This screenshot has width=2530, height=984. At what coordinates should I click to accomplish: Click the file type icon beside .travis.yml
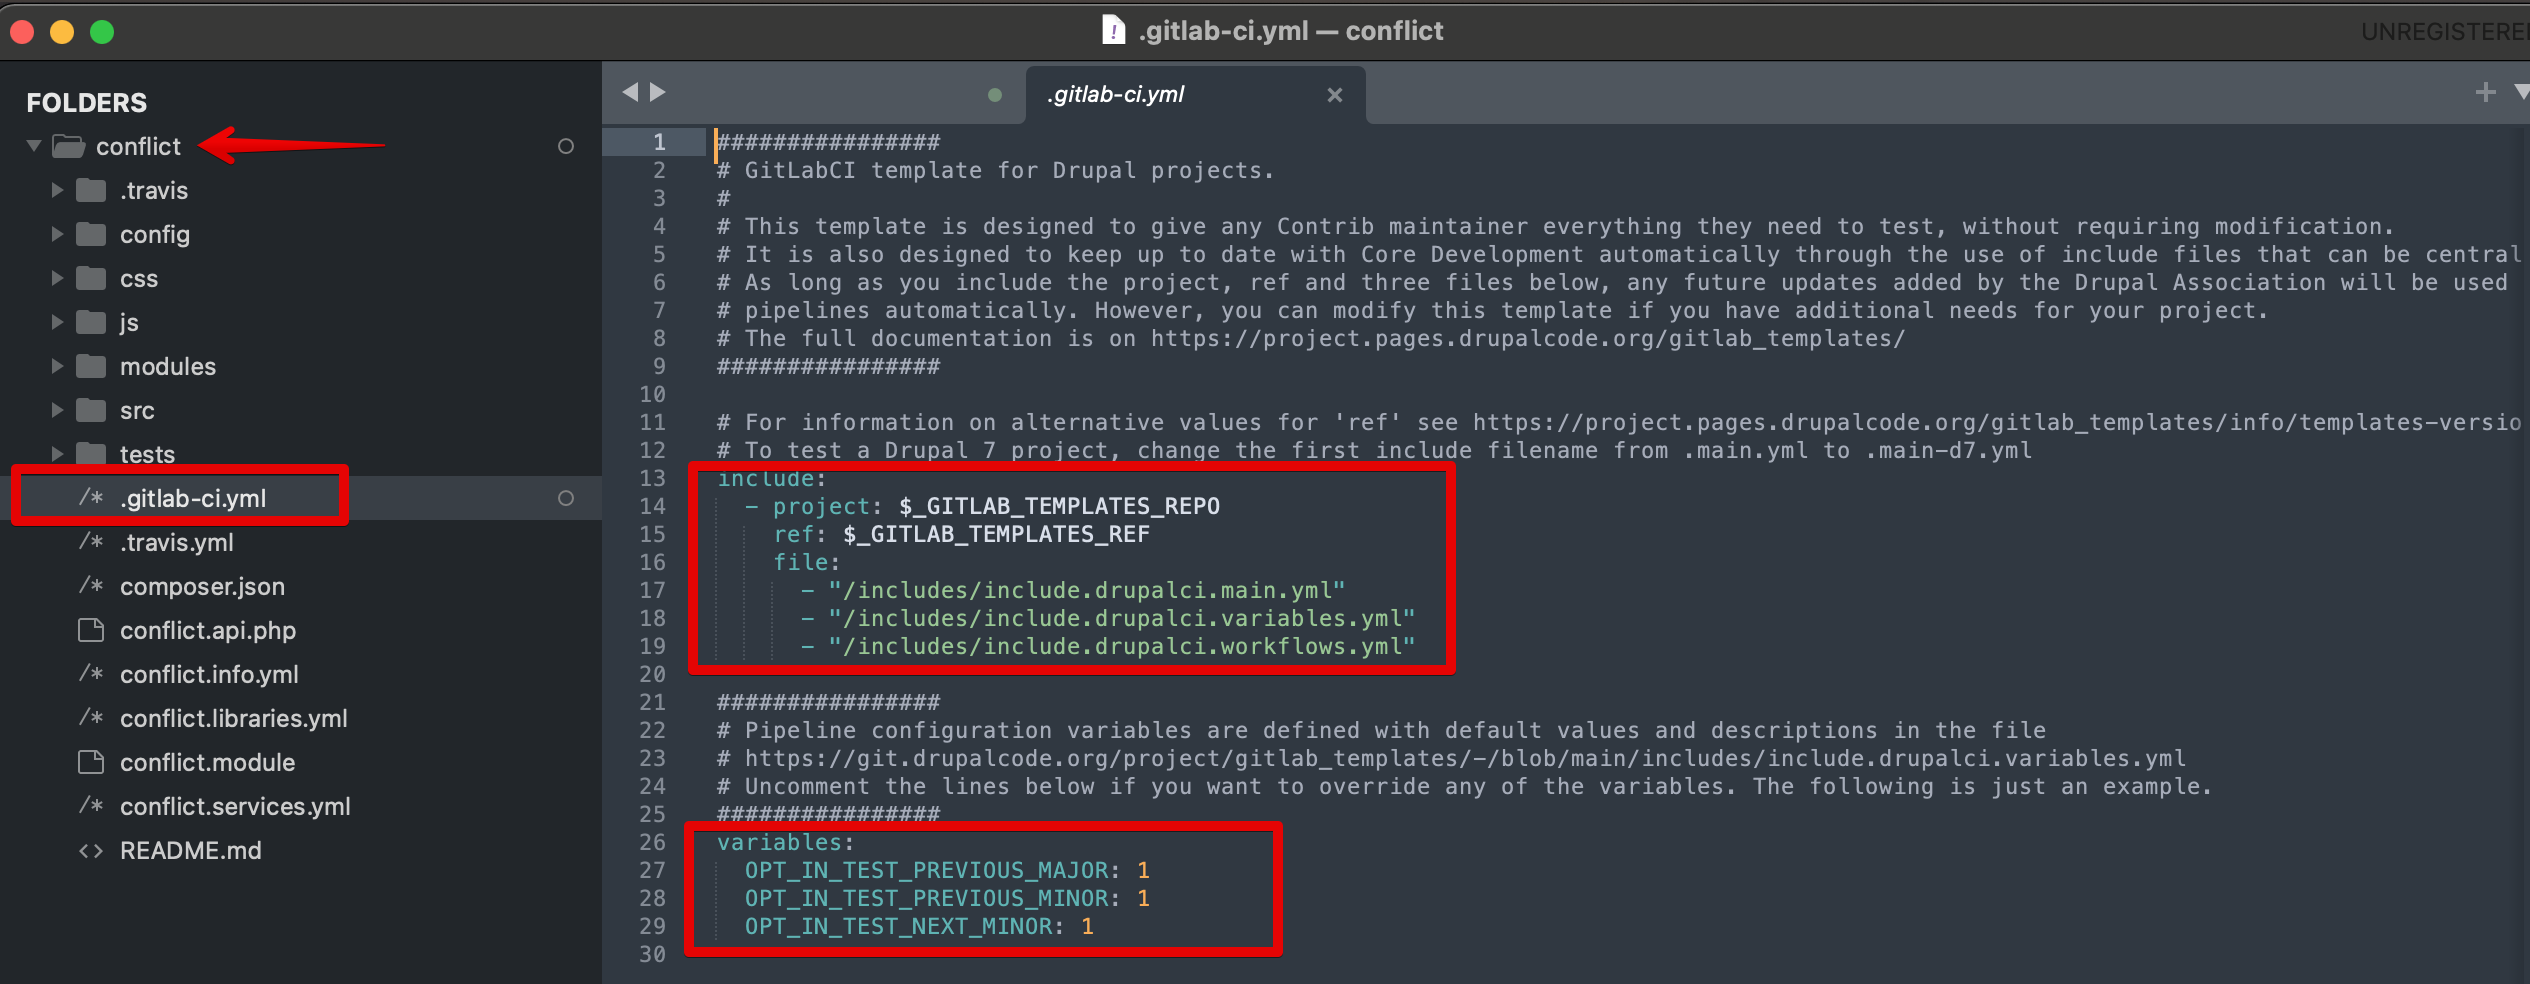pos(91,542)
